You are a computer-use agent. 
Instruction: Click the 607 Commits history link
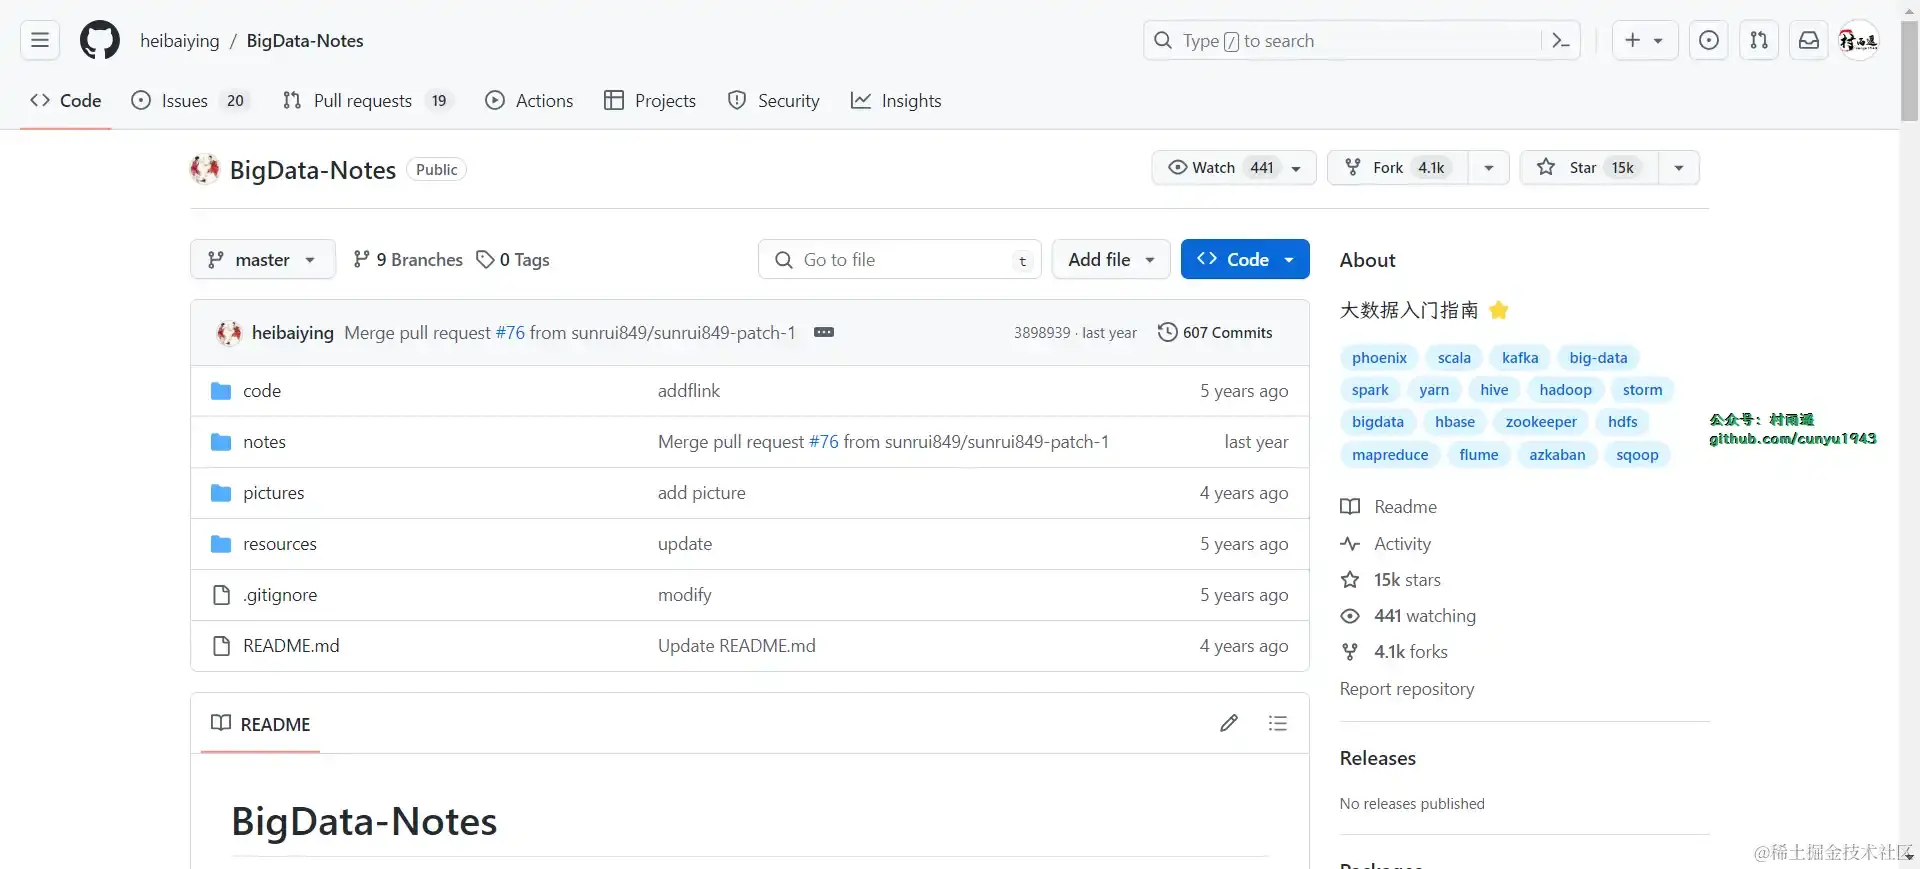click(x=1215, y=332)
